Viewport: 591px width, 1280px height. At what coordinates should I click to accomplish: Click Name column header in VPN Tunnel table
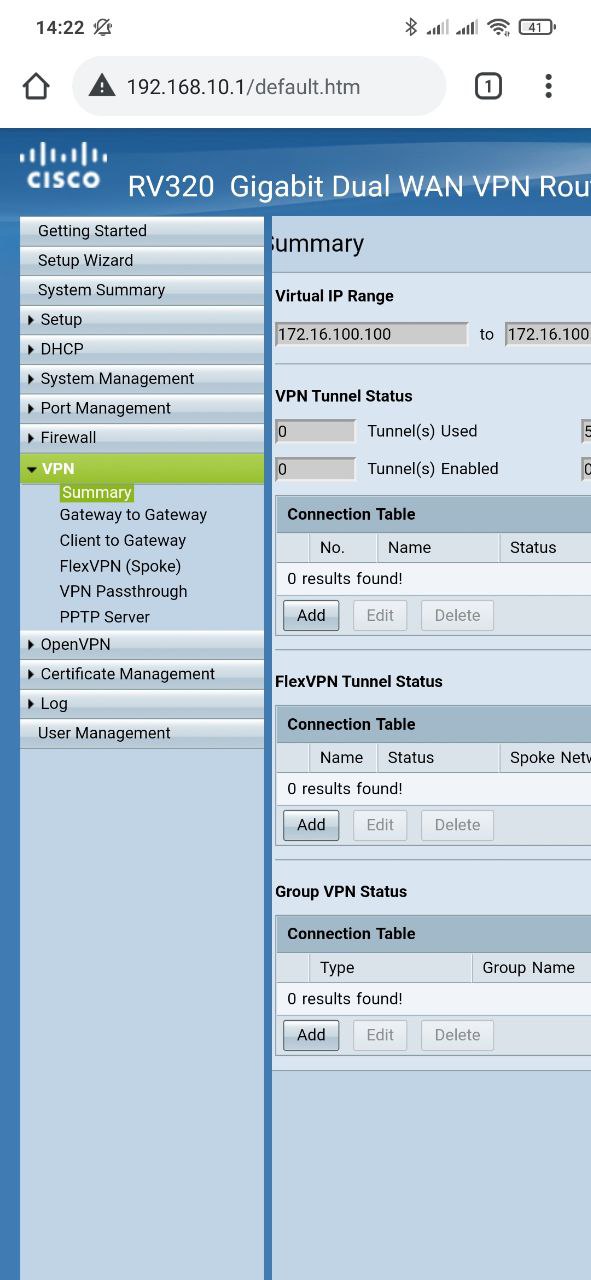tap(438, 547)
